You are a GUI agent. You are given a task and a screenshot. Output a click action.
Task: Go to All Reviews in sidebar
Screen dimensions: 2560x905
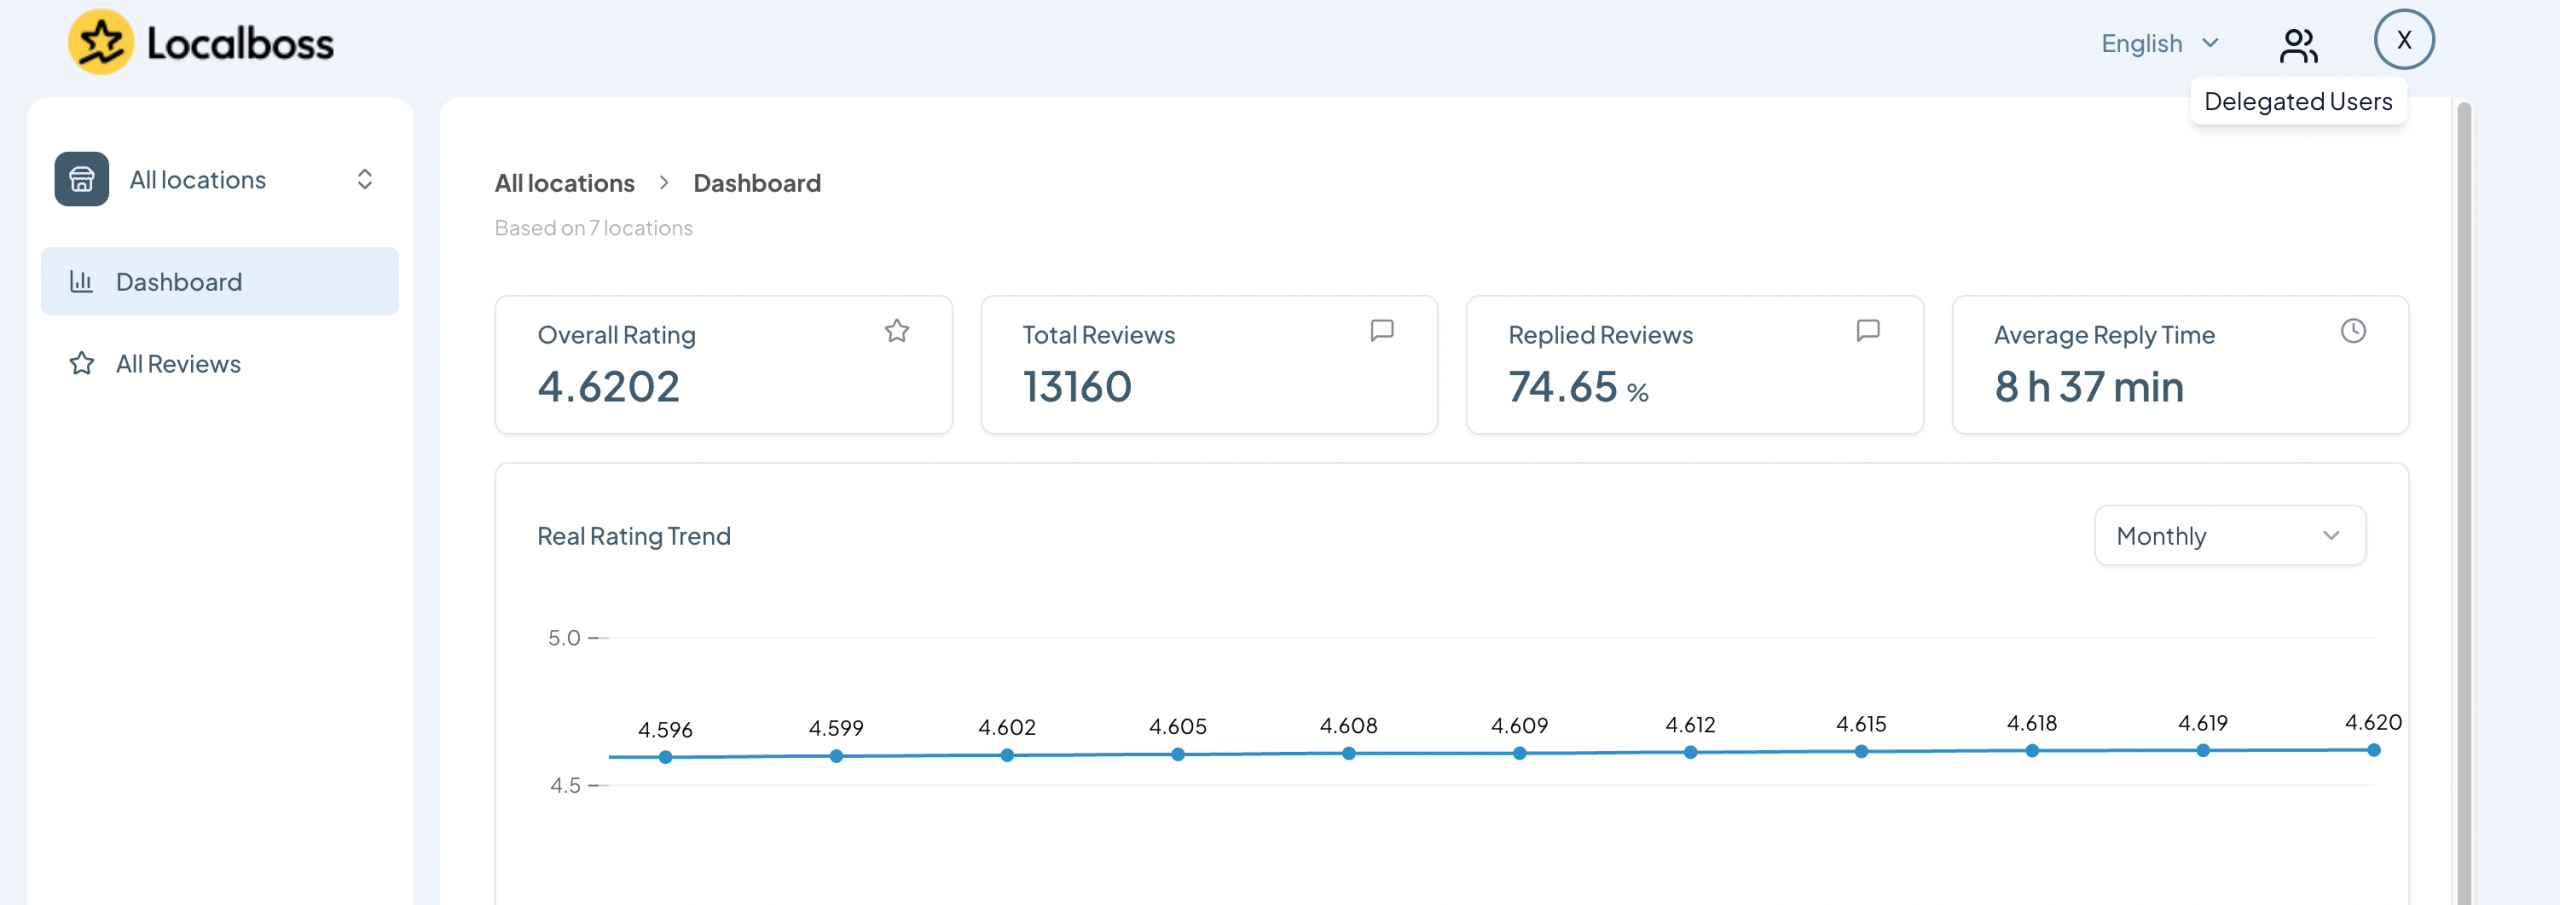(x=178, y=364)
